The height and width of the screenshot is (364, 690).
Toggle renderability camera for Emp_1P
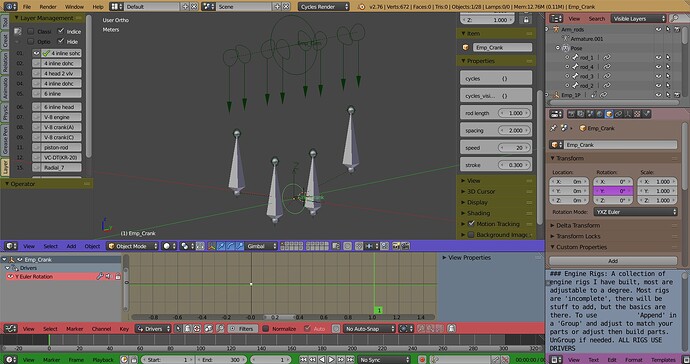click(676, 95)
